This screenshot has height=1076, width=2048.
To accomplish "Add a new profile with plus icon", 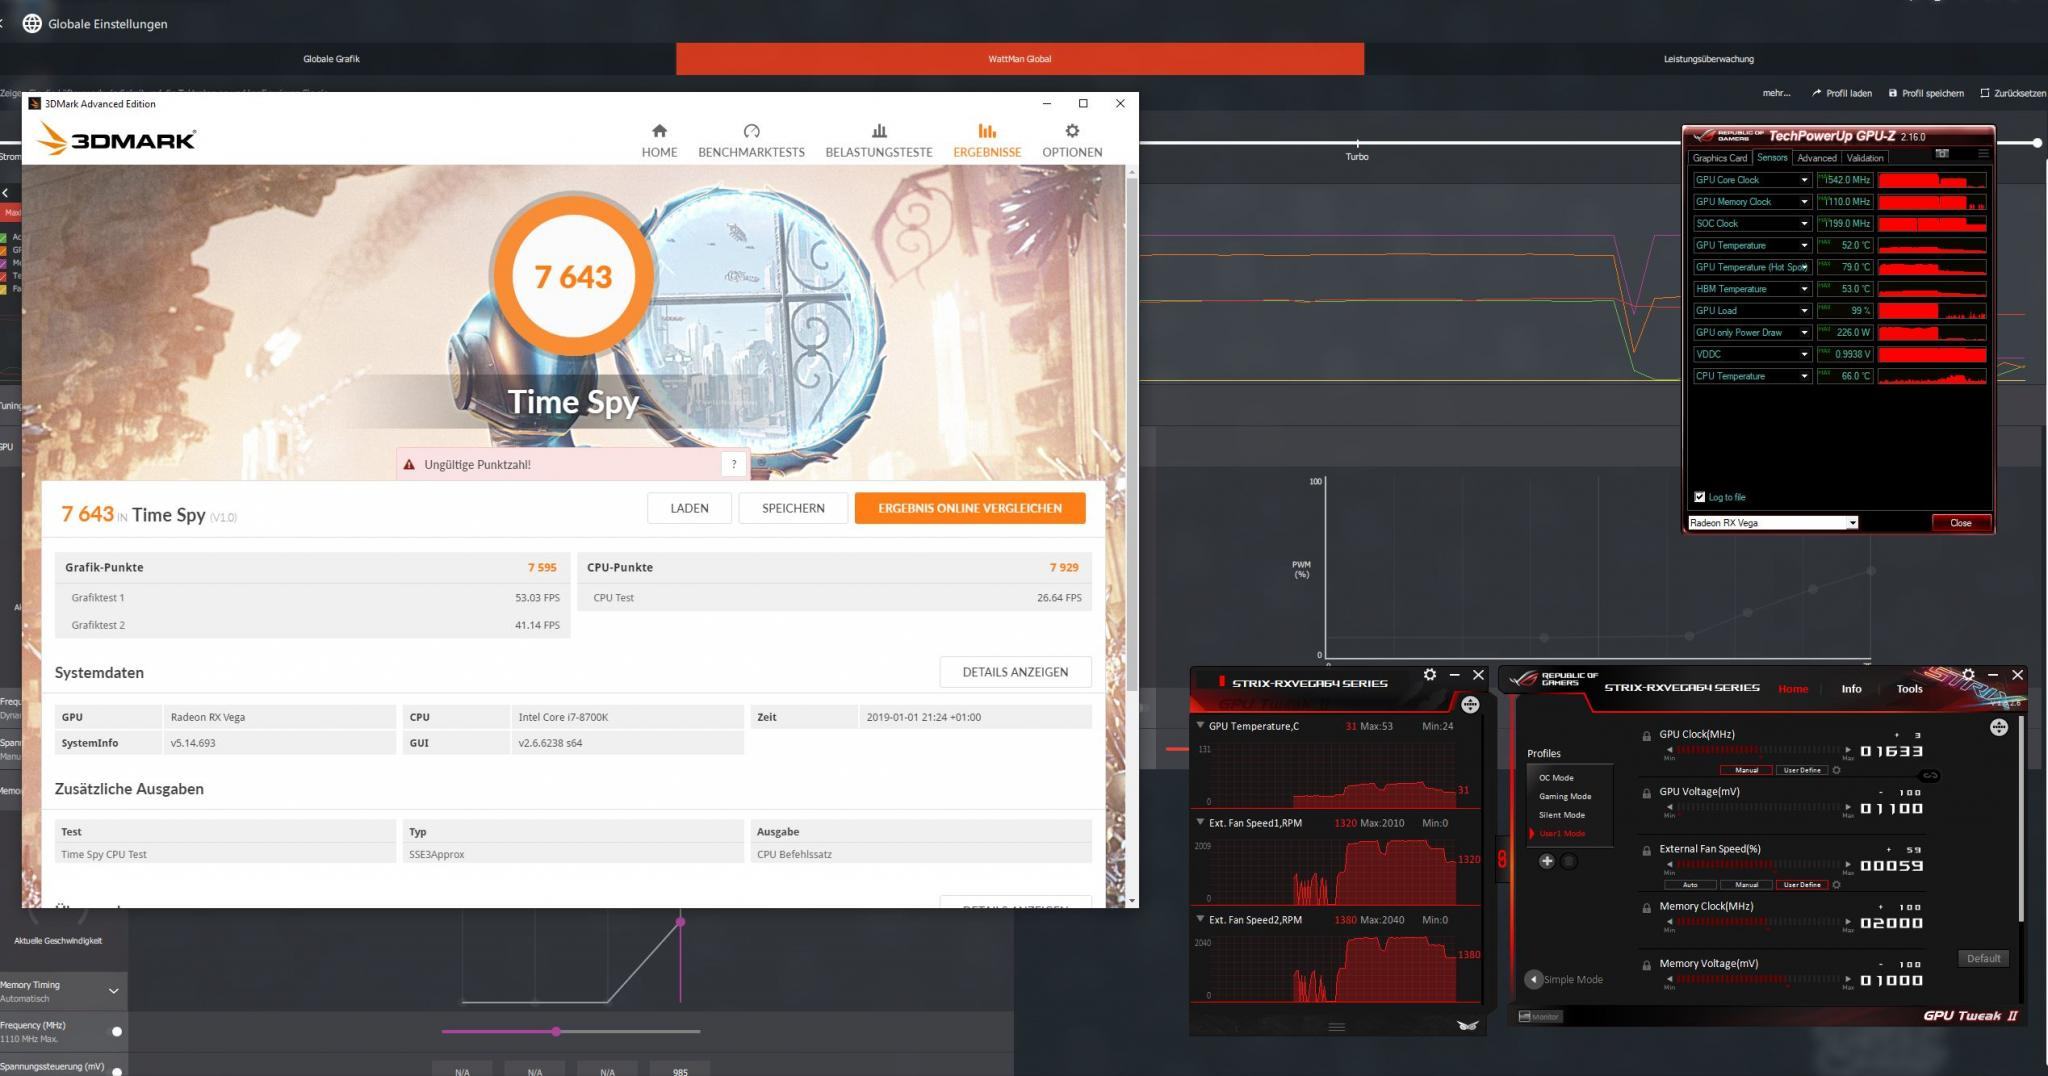I will 1546,861.
